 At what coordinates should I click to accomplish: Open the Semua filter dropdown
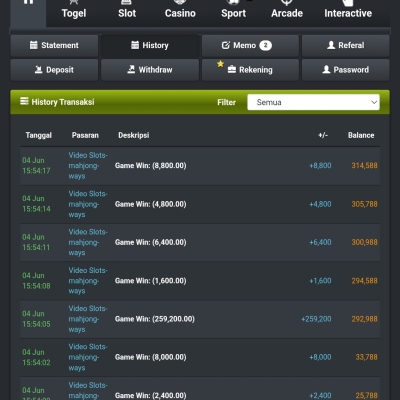(x=313, y=102)
